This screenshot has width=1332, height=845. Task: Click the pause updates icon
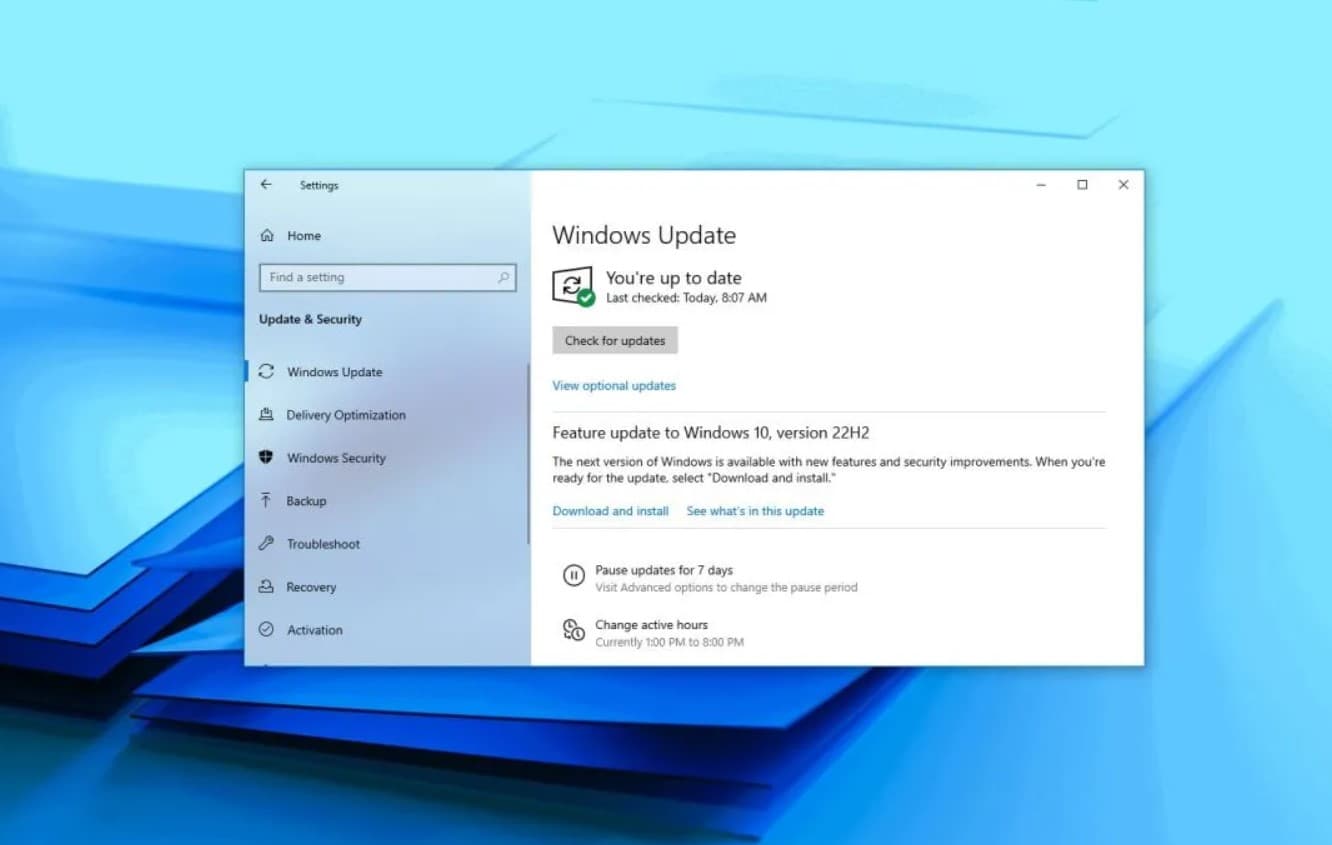pyautogui.click(x=574, y=575)
